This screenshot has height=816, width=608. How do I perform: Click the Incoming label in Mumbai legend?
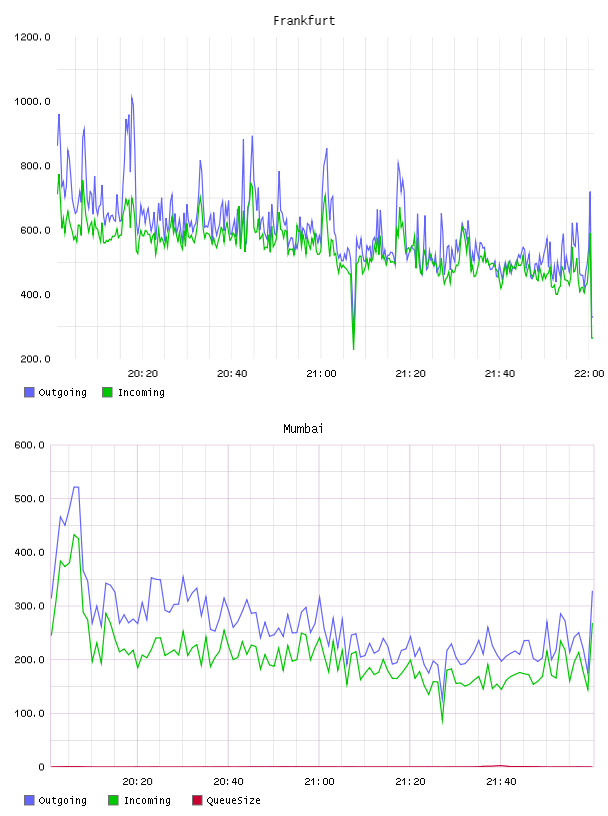click(x=147, y=800)
